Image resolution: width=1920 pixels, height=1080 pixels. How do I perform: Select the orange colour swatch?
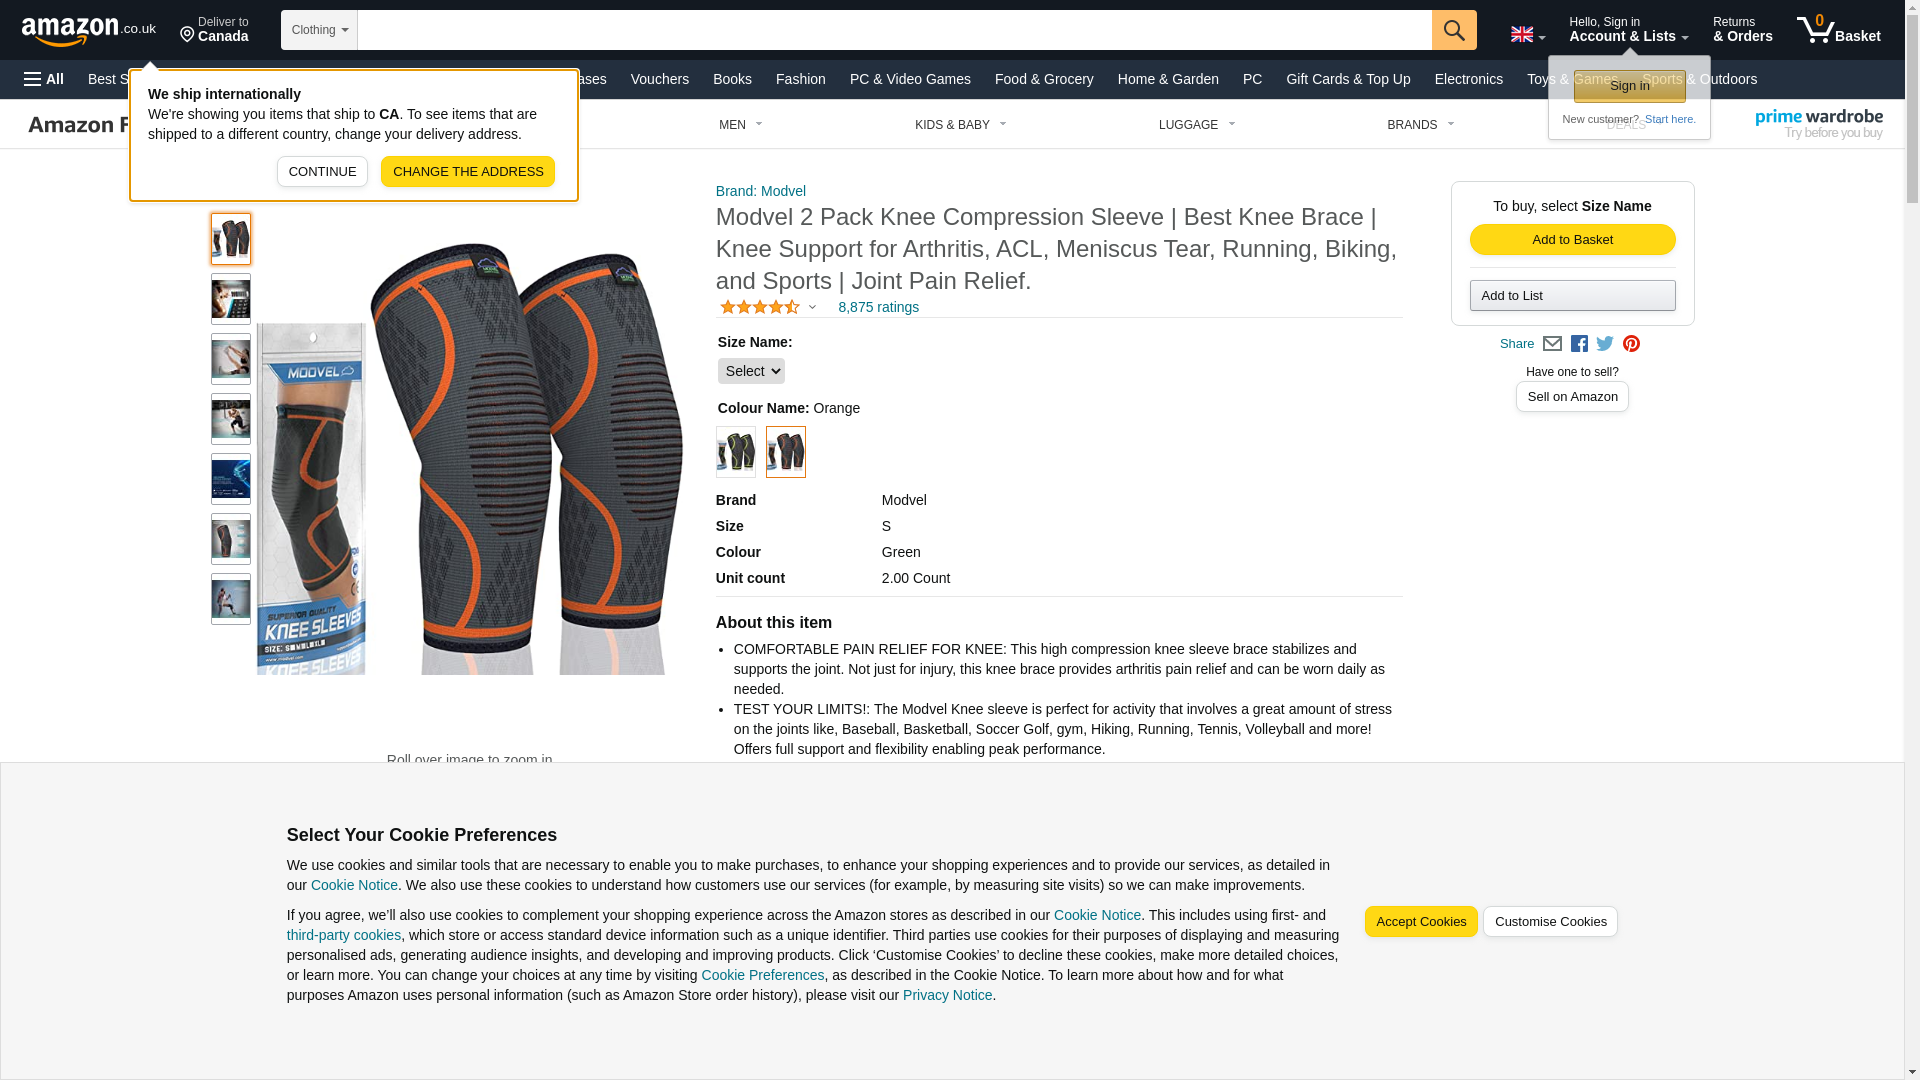(786, 452)
